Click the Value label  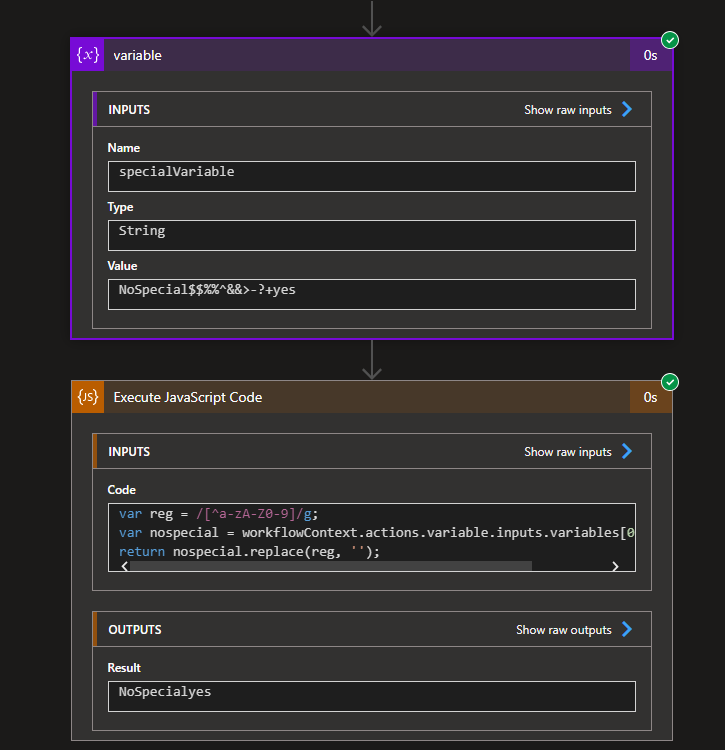tap(122, 266)
